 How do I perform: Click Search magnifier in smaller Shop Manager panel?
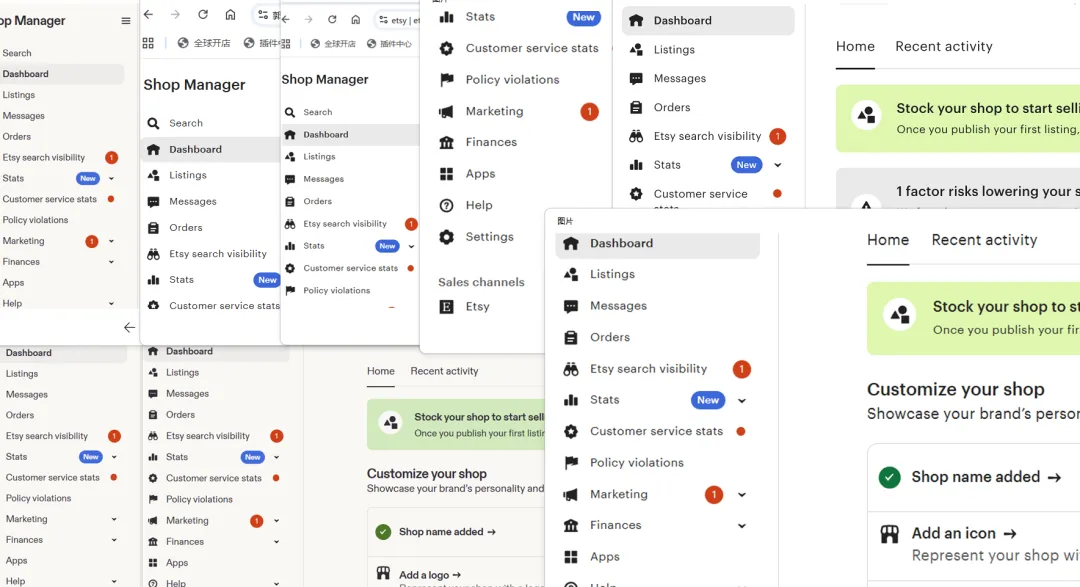(290, 112)
